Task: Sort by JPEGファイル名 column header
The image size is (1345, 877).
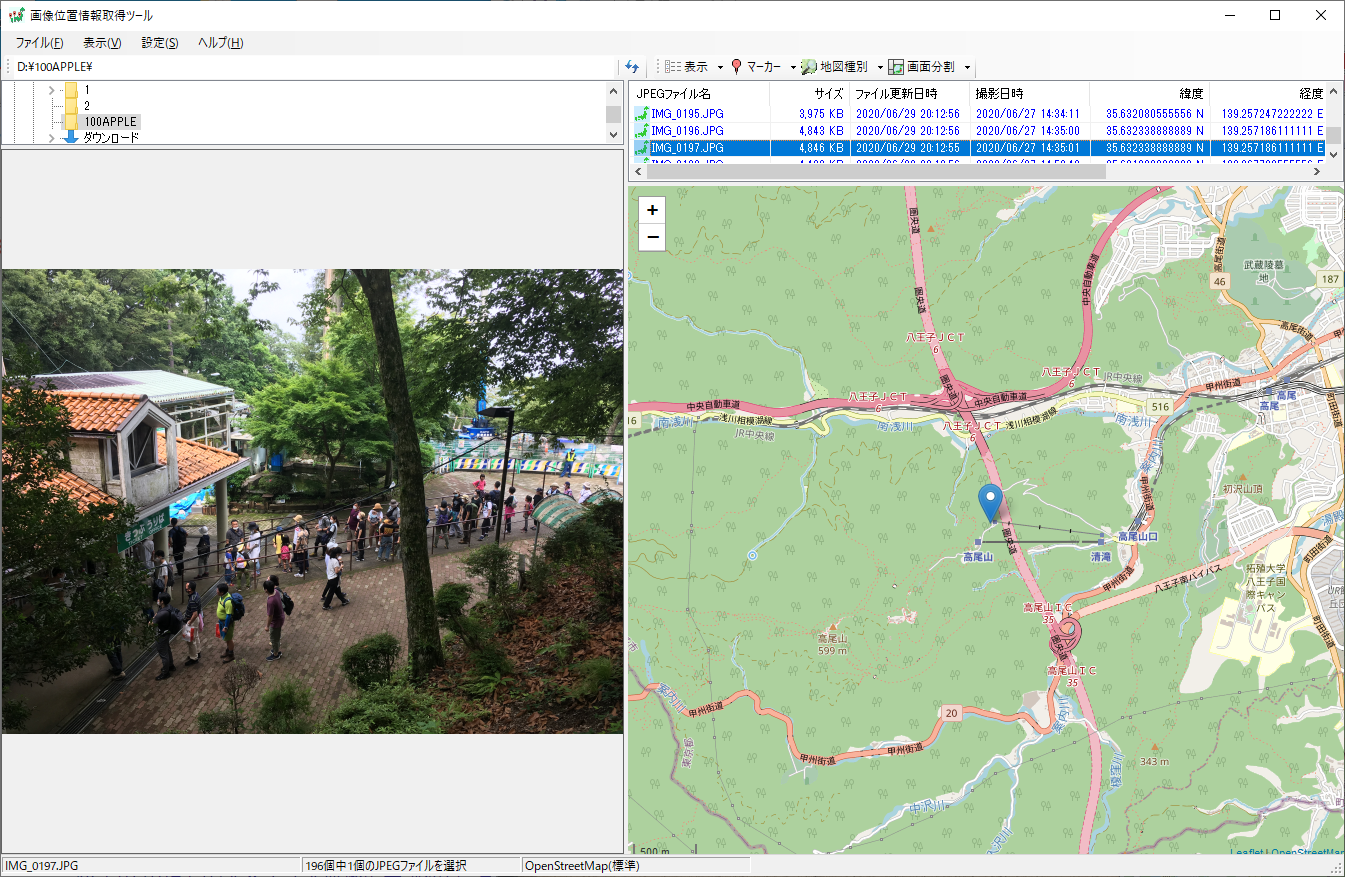Action: 699,93
